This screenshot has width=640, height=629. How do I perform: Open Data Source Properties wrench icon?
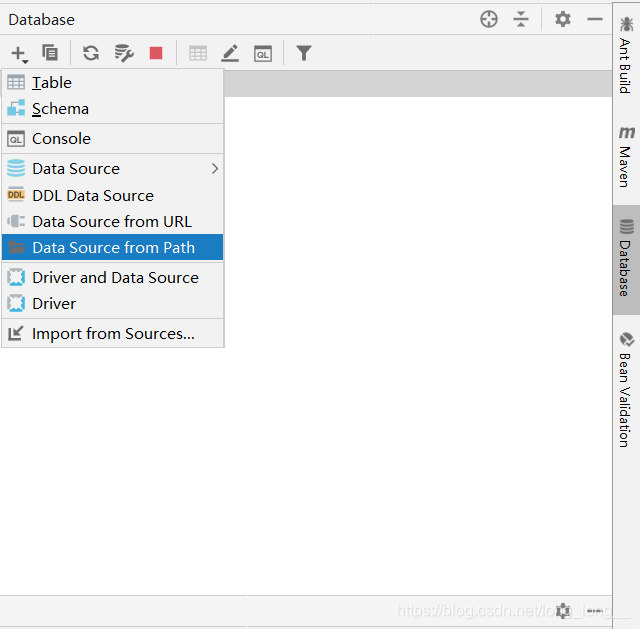click(124, 53)
